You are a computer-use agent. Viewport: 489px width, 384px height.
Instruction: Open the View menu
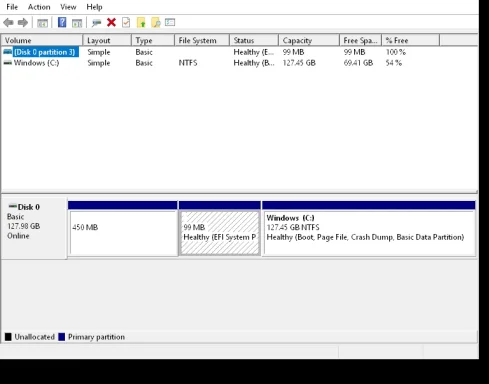[68, 7]
